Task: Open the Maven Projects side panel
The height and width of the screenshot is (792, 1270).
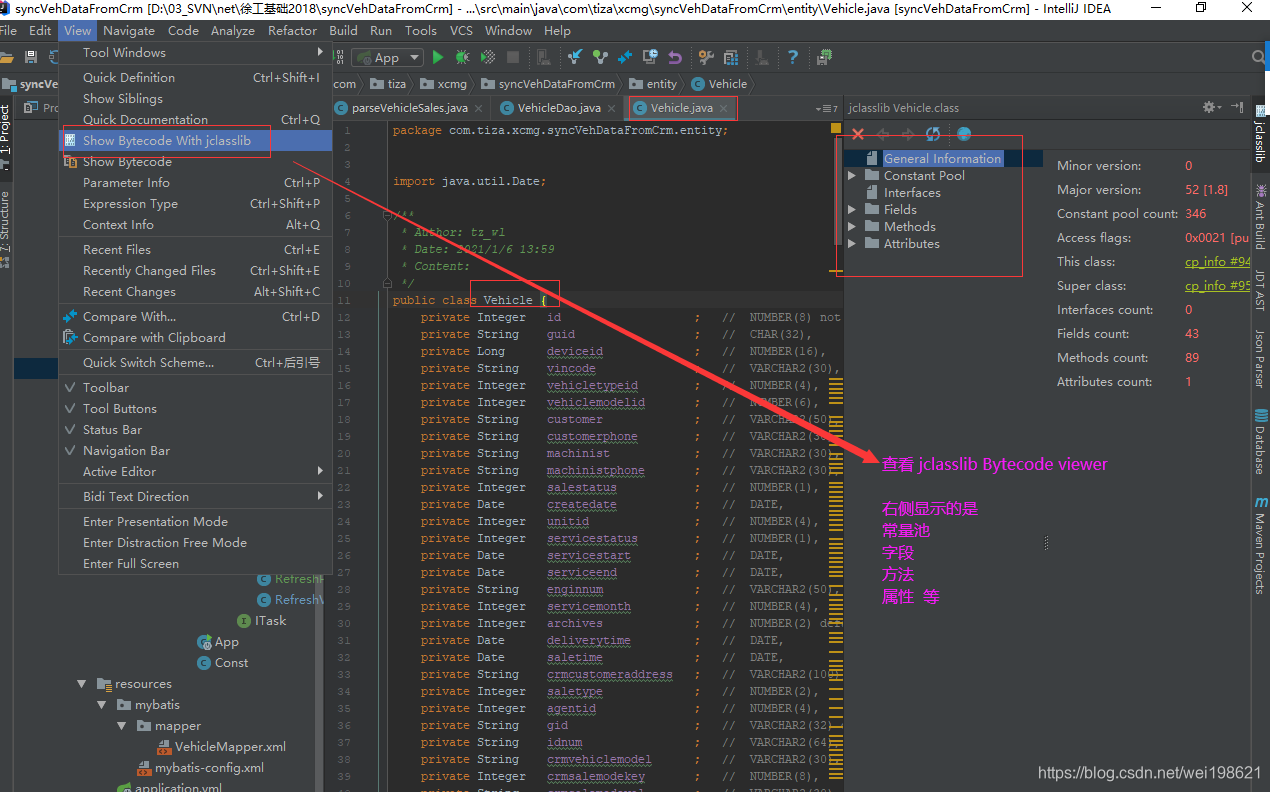Action: [x=1260, y=544]
